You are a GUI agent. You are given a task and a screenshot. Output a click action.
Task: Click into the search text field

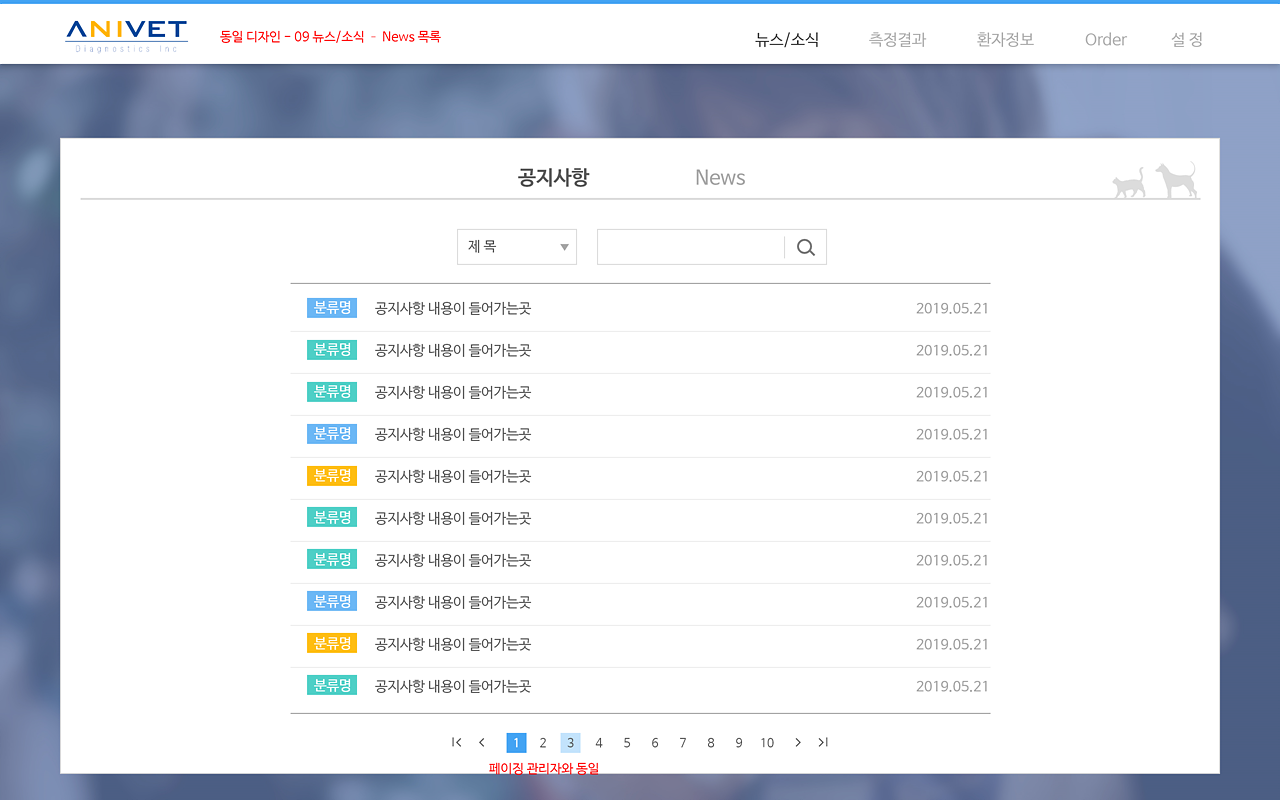[690, 248]
